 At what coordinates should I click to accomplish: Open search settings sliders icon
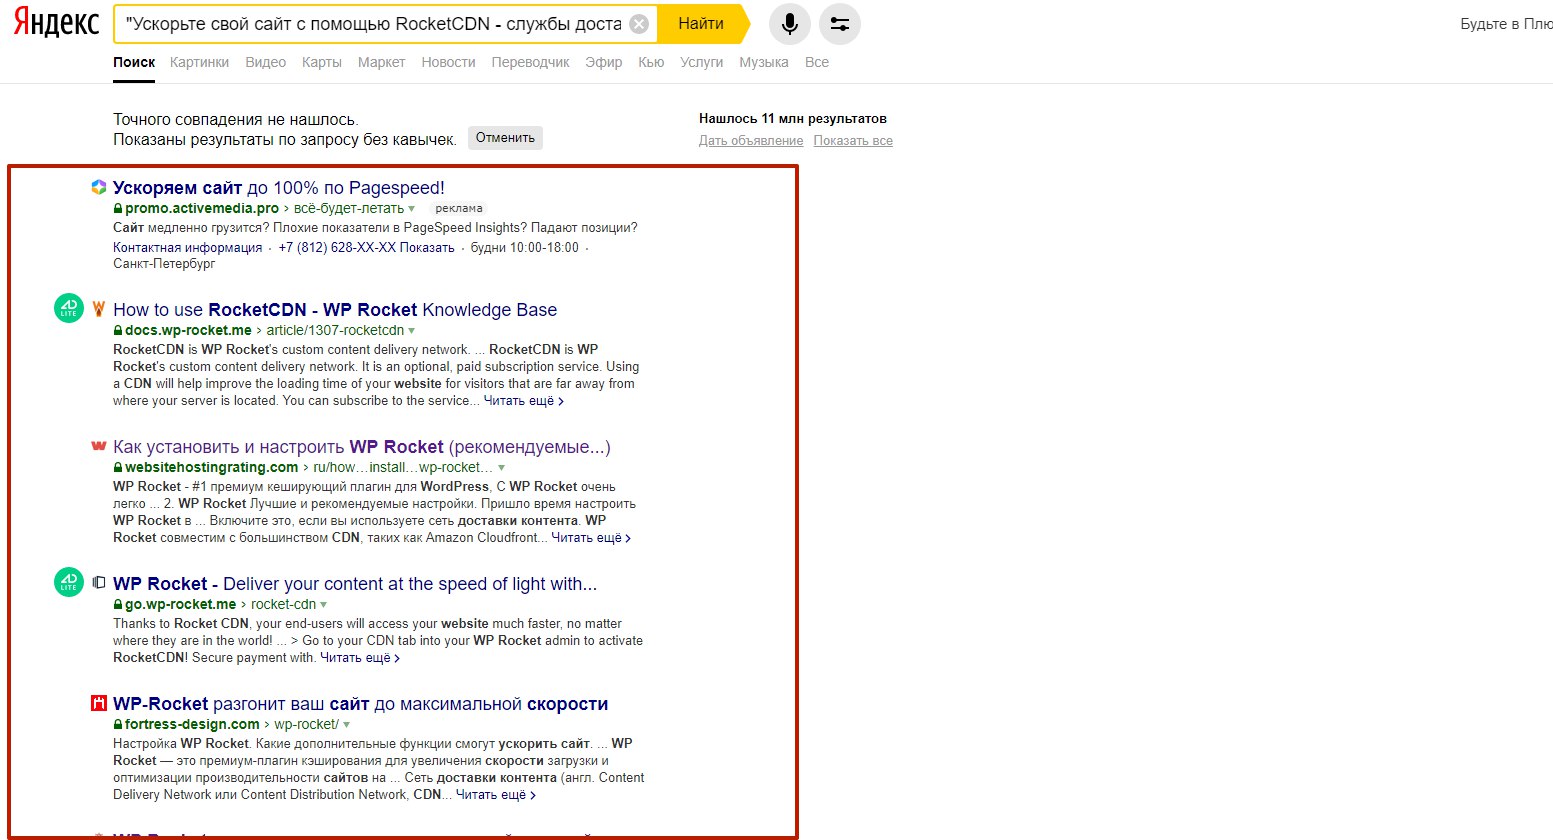point(840,24)
